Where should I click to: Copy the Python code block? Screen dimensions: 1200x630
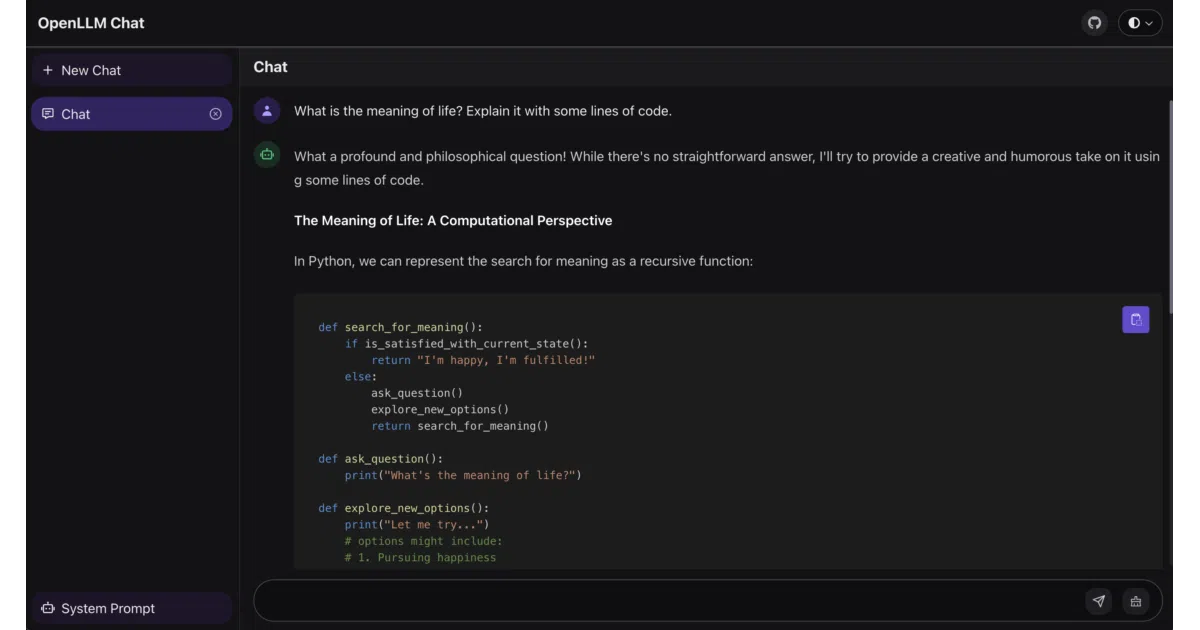(1136, 320)
